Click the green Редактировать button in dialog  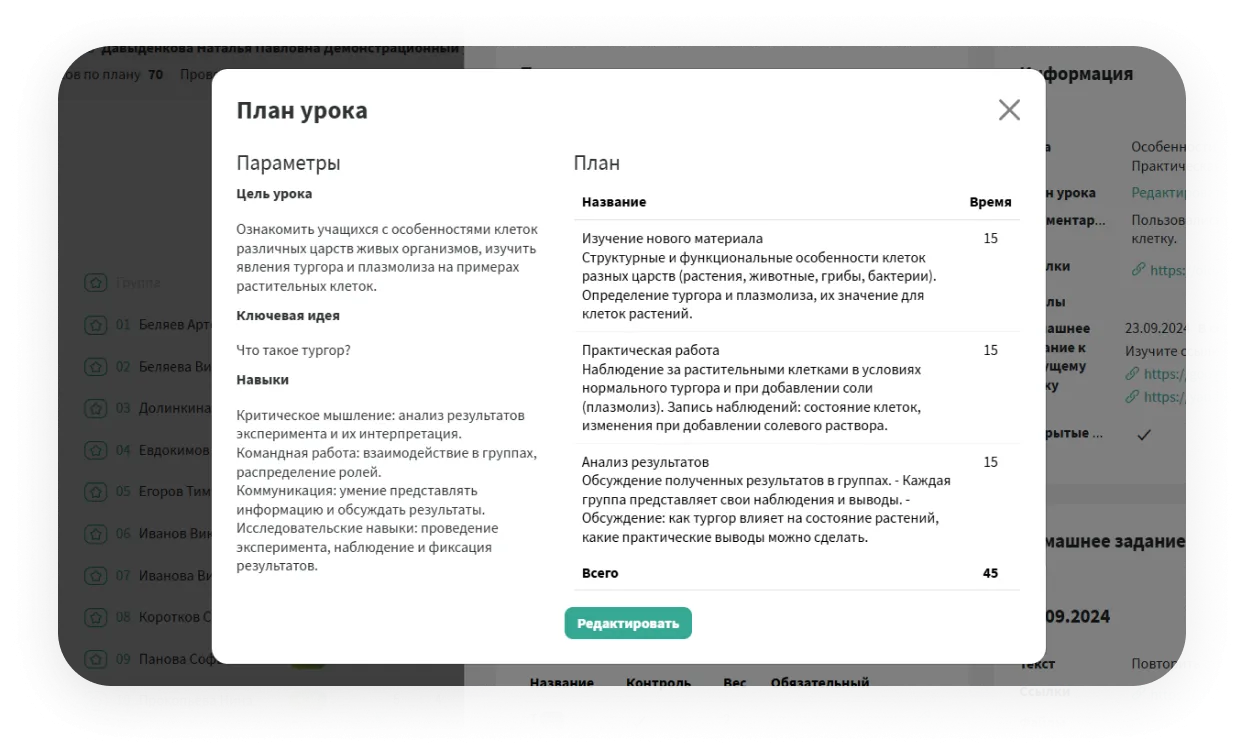[x=627, y=623]
